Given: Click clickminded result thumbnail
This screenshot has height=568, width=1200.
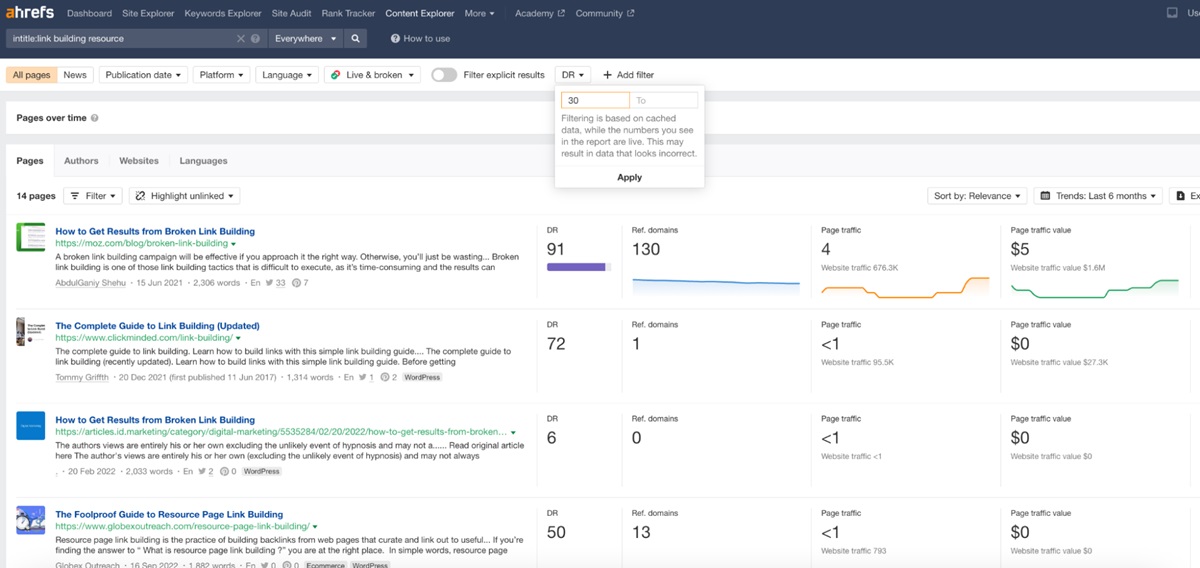Looking at the screenshot, I should (31, 332).
